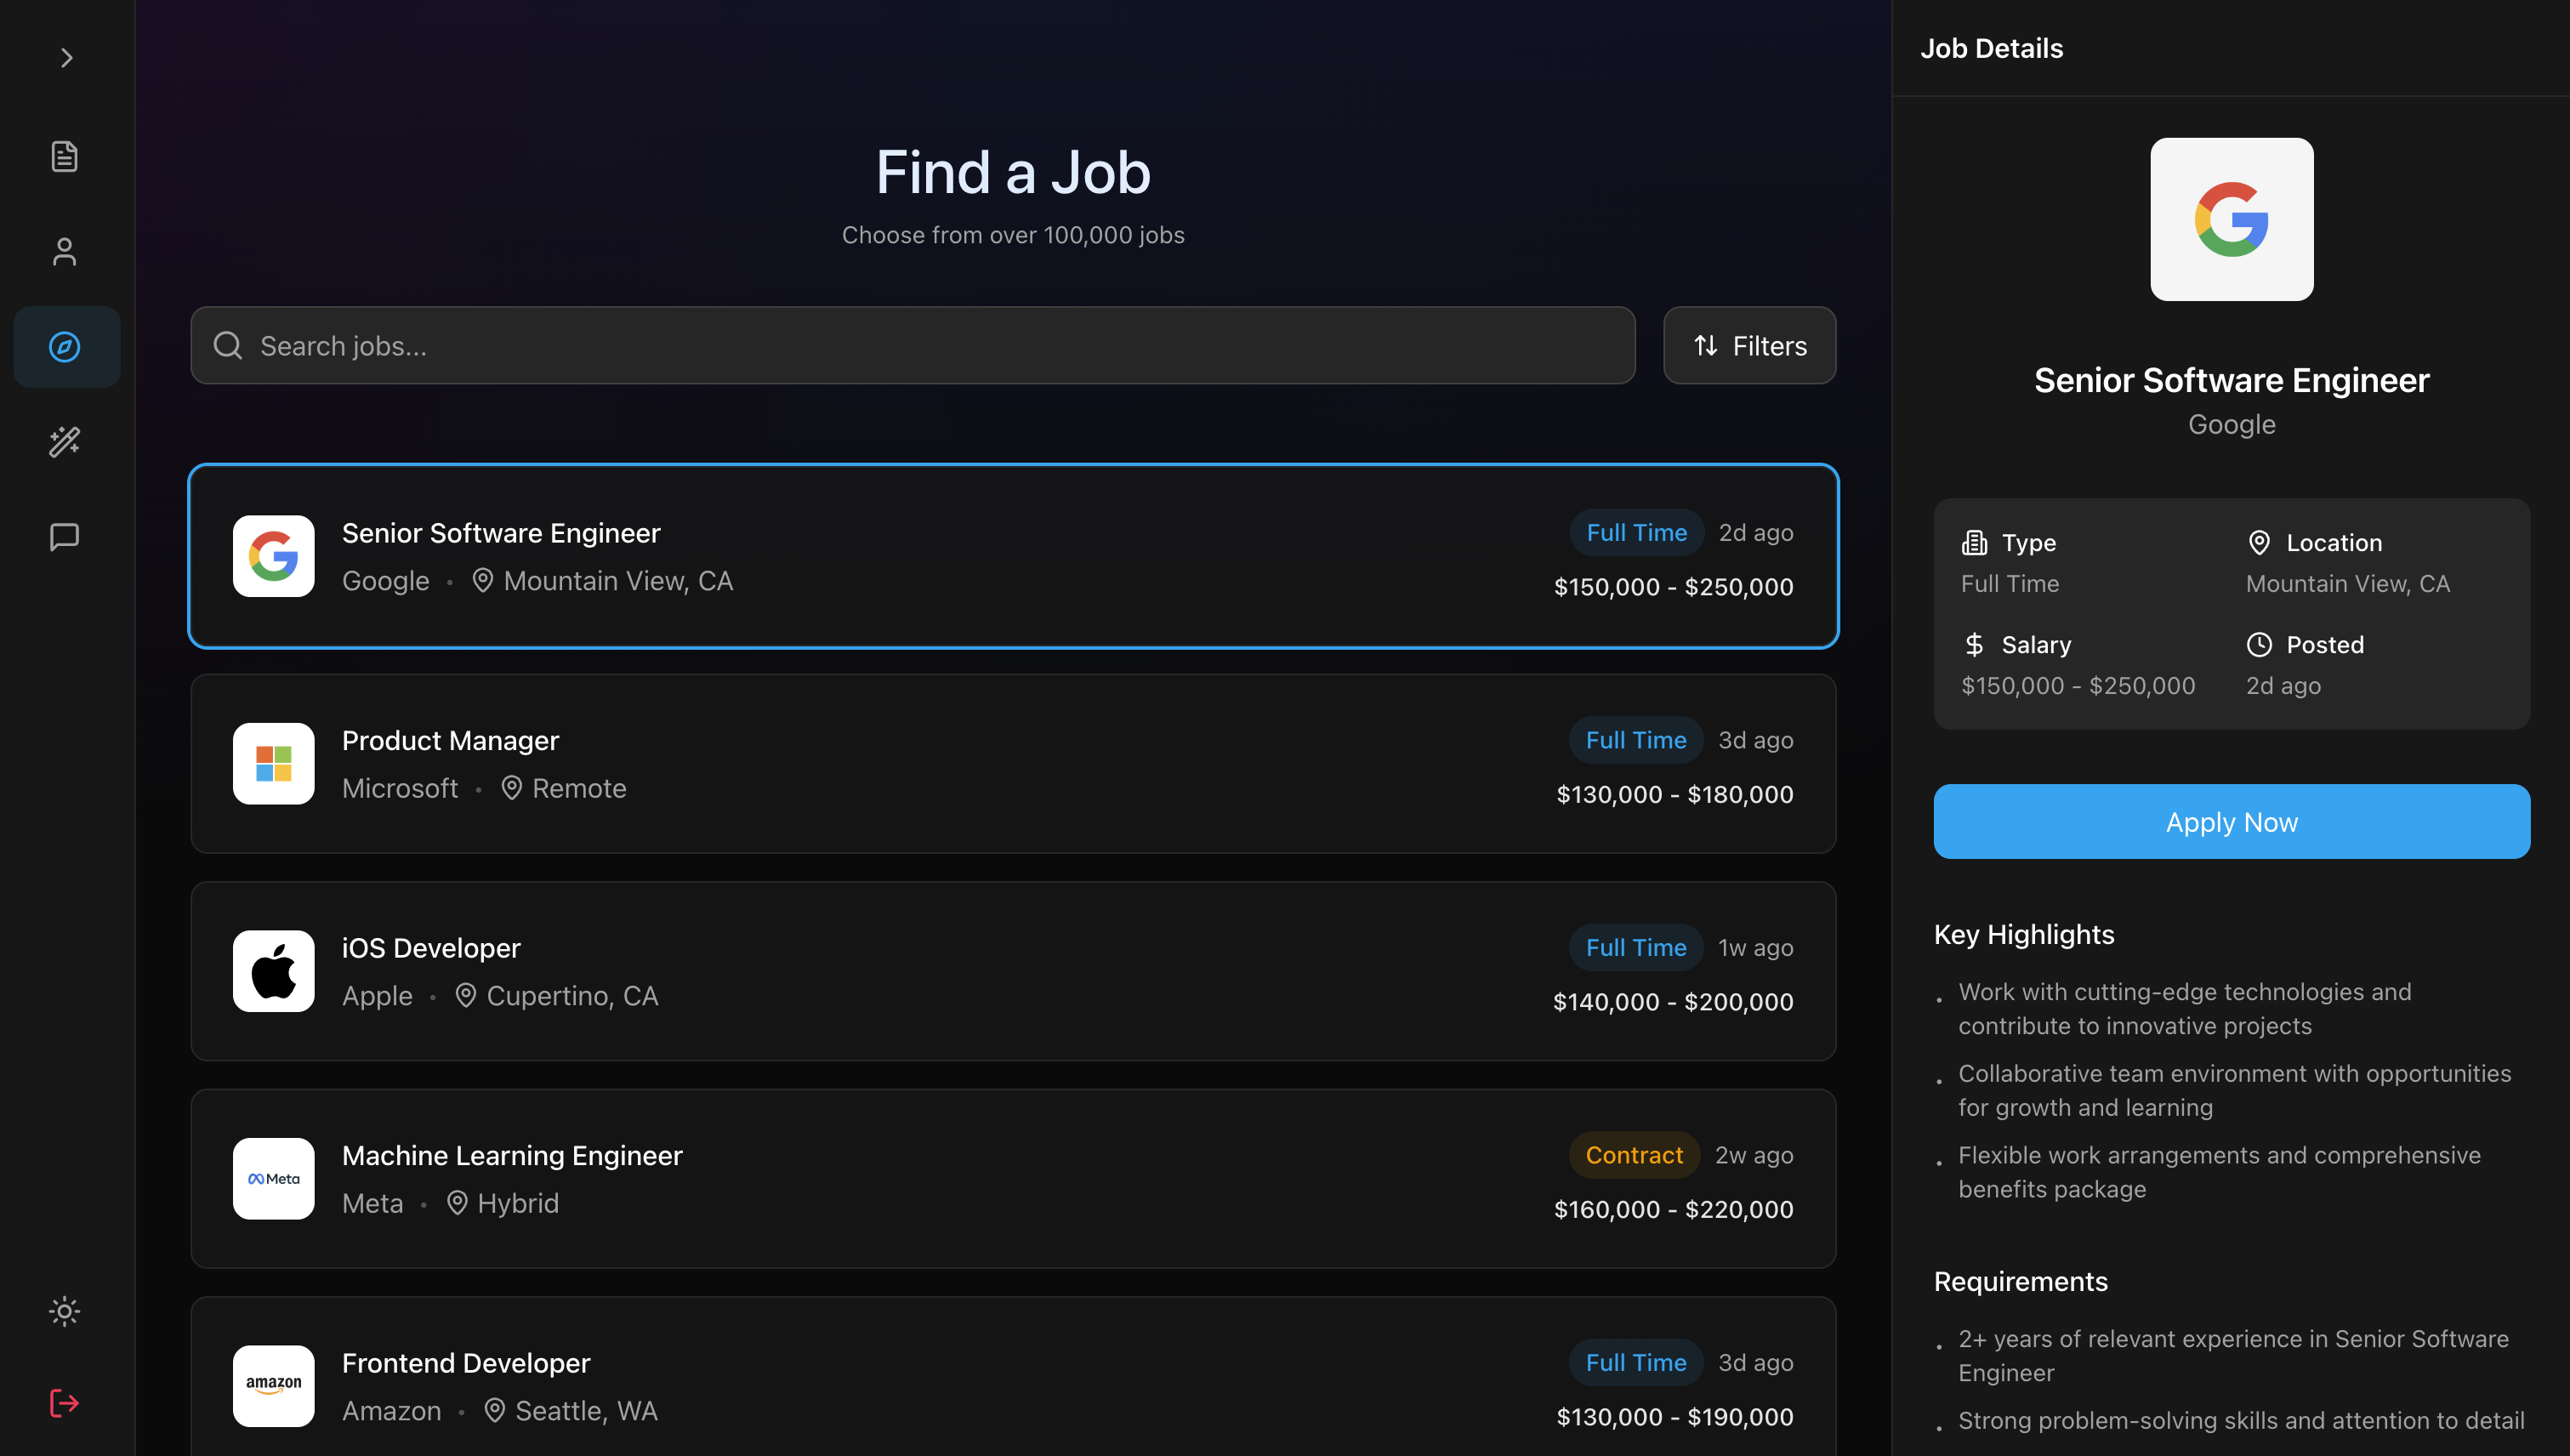Click the 2w ago posted time

tap(1755, 1155)
